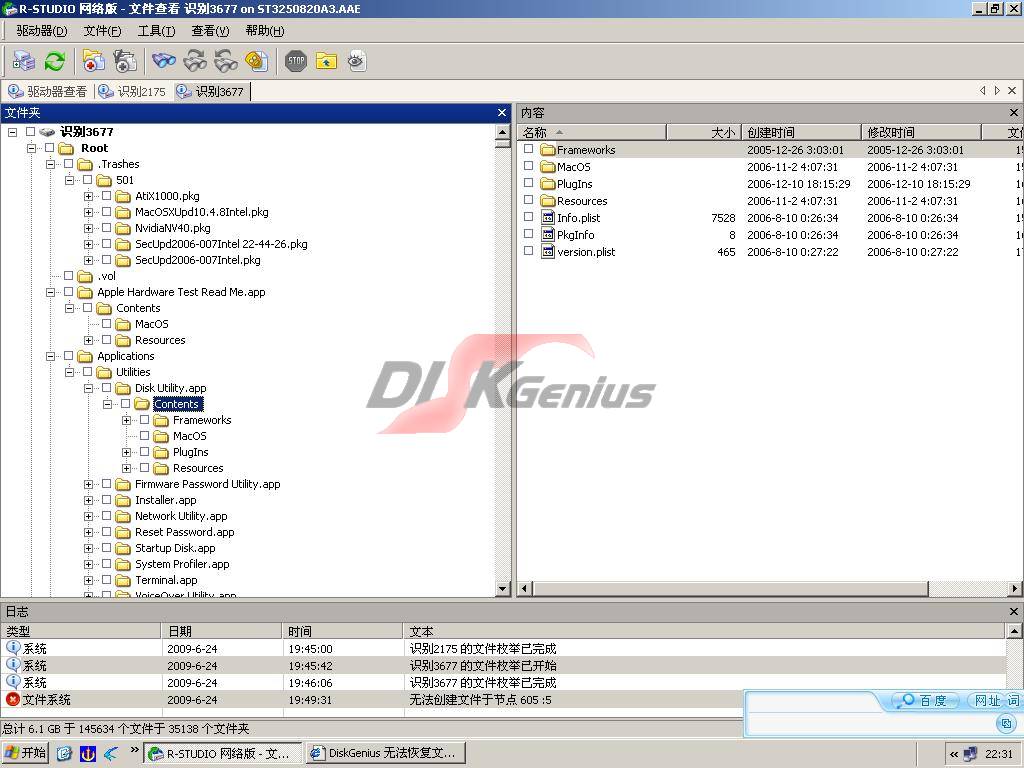Click the R-STUDIO taskbar button

coord(223,753)
